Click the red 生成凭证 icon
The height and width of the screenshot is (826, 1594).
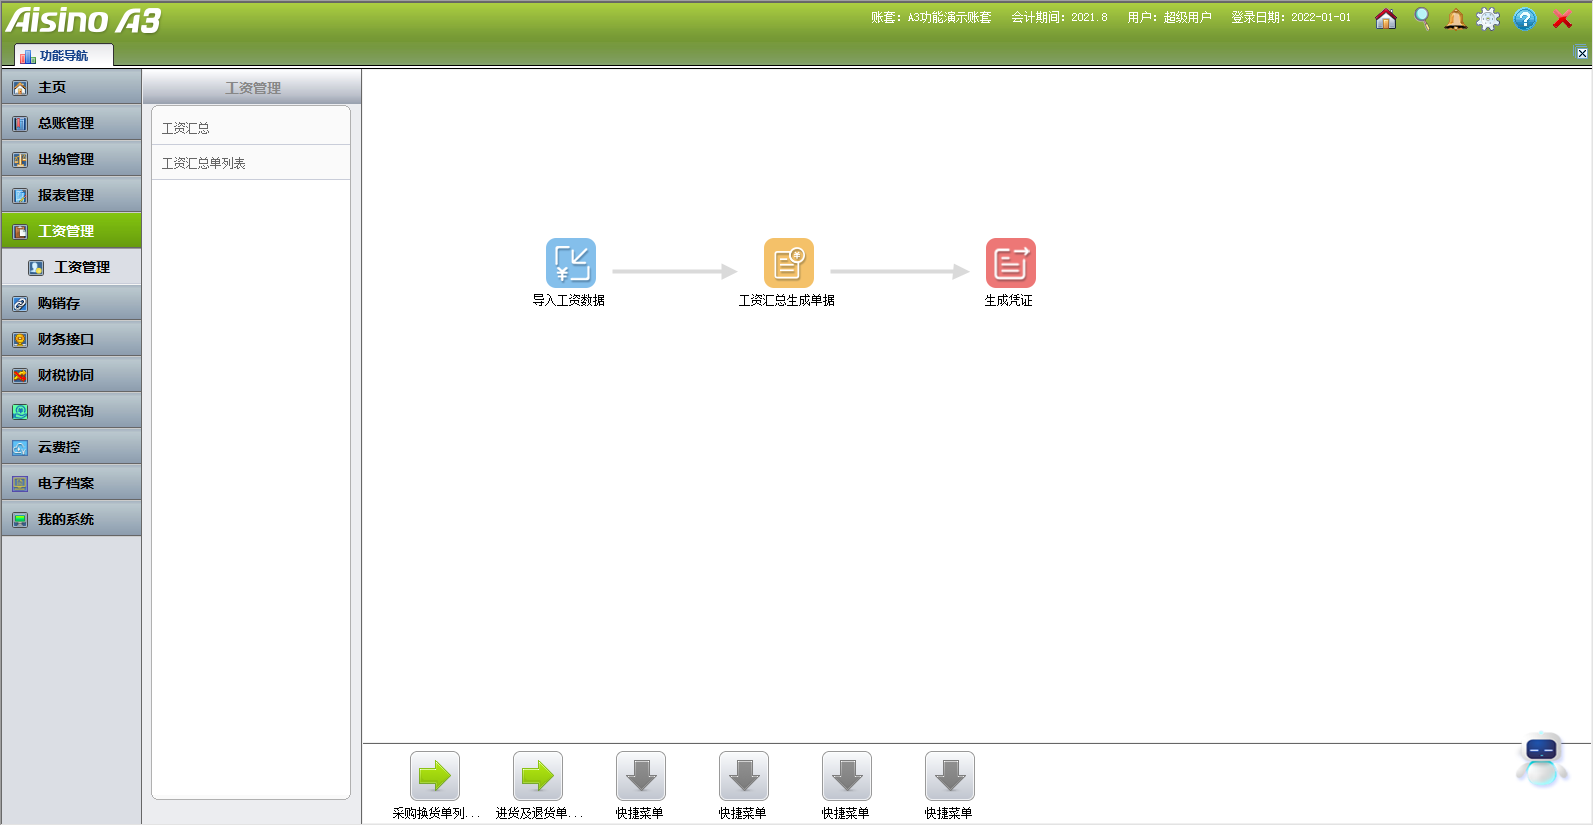pos(1010,263)
